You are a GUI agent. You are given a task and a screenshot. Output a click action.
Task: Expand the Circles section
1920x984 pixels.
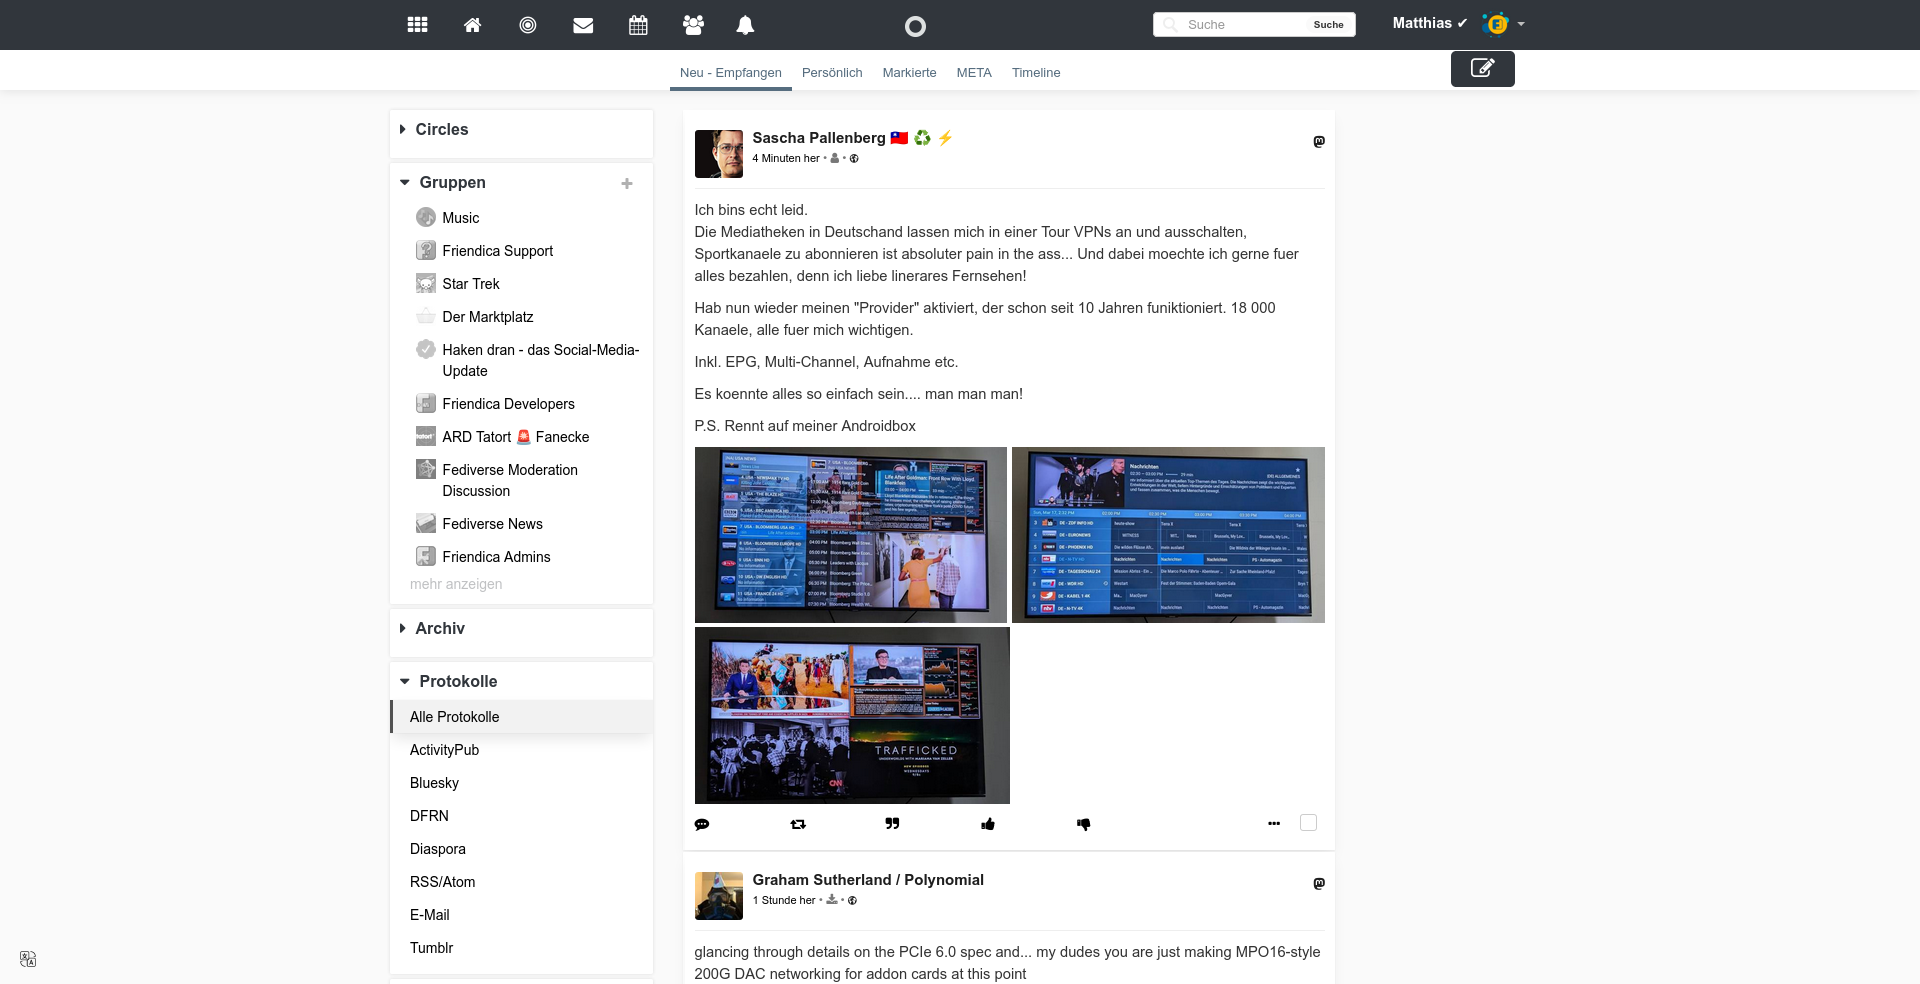click(x=441, y=130)
